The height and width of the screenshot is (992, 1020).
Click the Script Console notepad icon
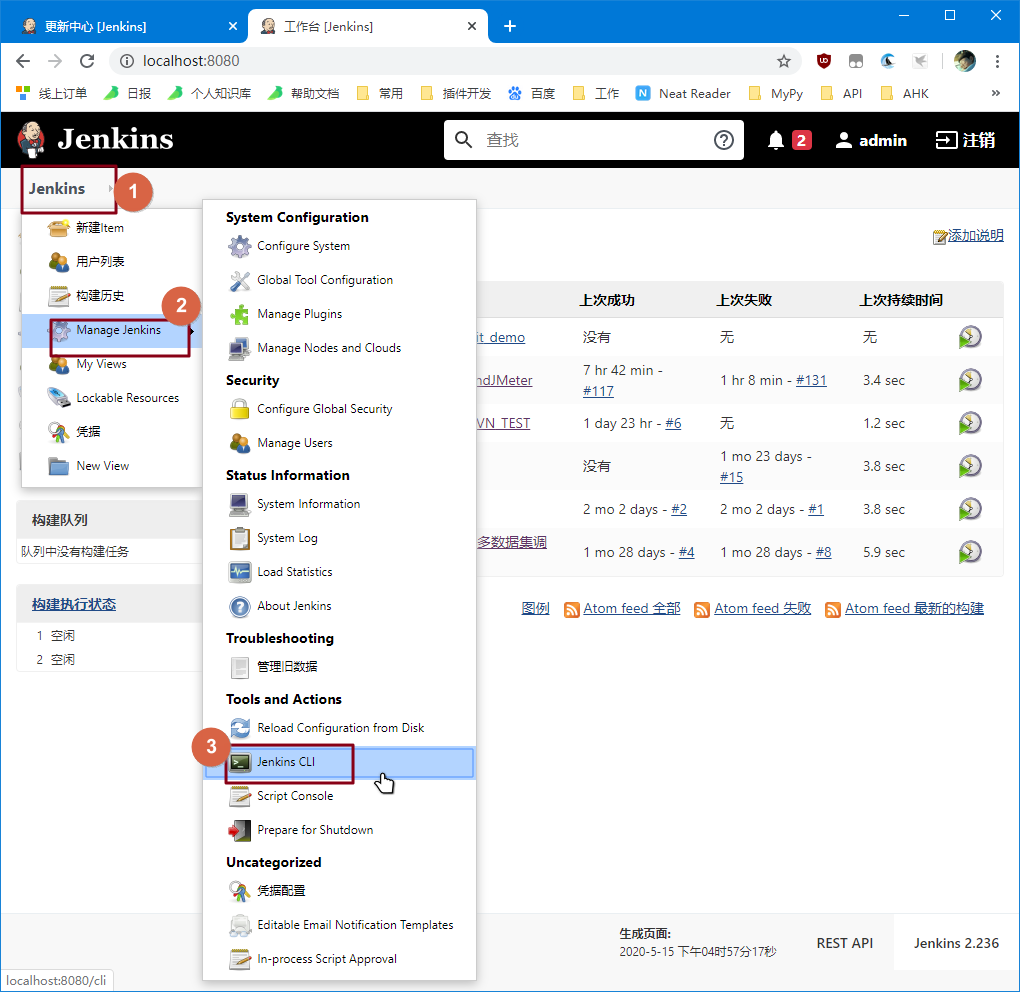pos(240,796)
